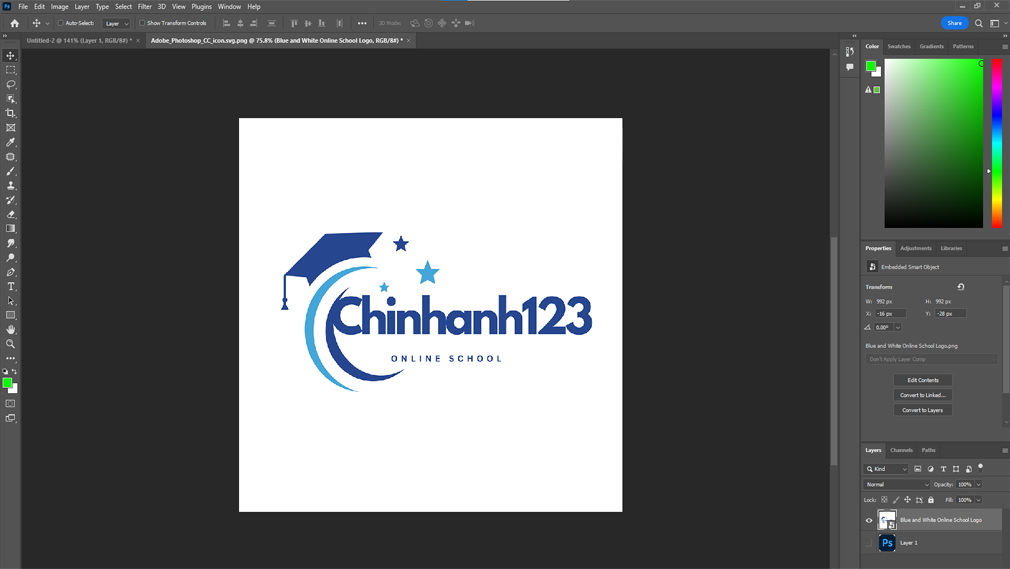Select the Lasso tool
This screenshot has height=569, width=1010.
click(10, 84)
